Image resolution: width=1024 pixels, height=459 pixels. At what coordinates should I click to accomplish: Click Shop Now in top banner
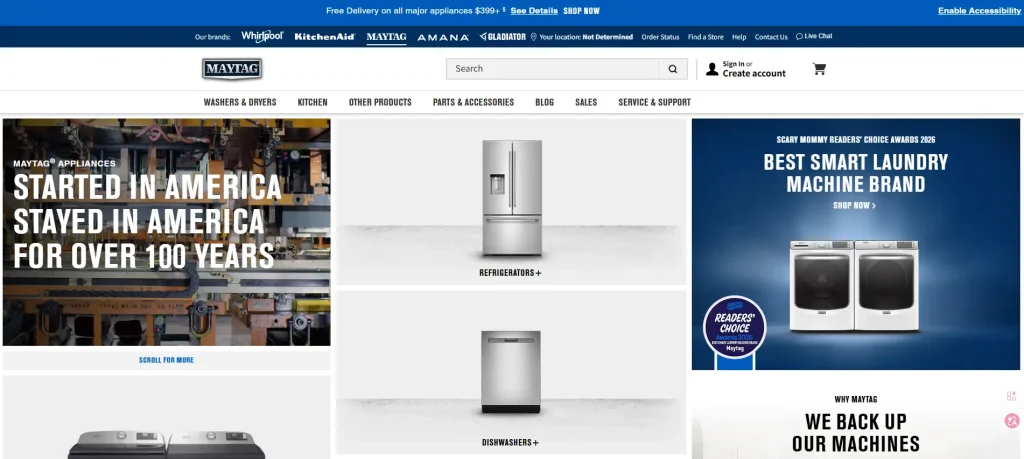[x=581, y=11]
